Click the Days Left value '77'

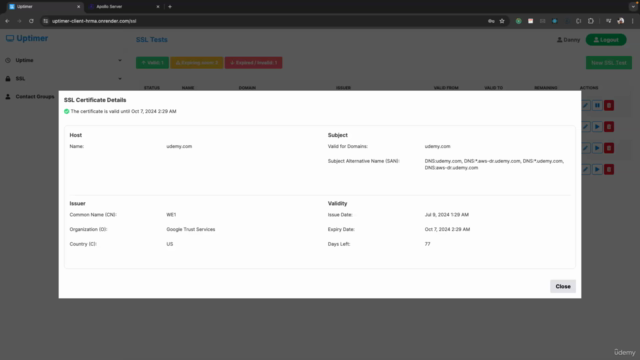point(427,244)
